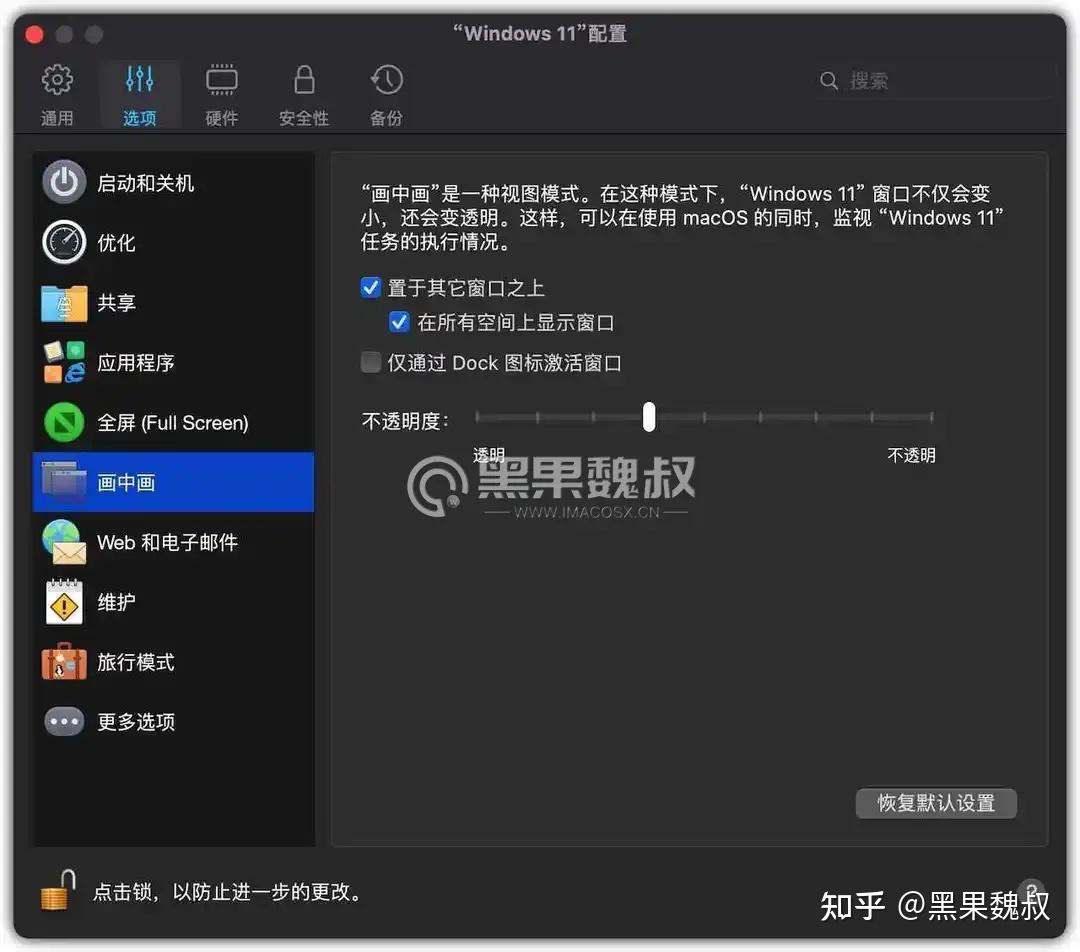Click the unlock padlock to prevent changes
The width and height of the screenshot is (1080, 952).
coord(57,887)
